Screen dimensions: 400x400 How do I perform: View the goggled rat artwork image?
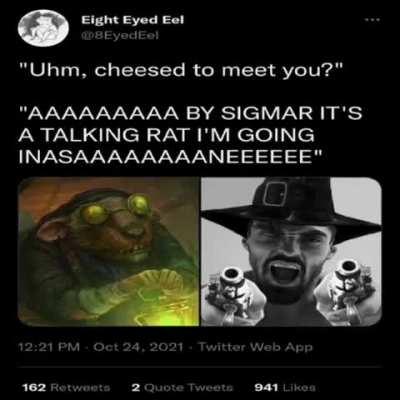[x=109, y=251]
